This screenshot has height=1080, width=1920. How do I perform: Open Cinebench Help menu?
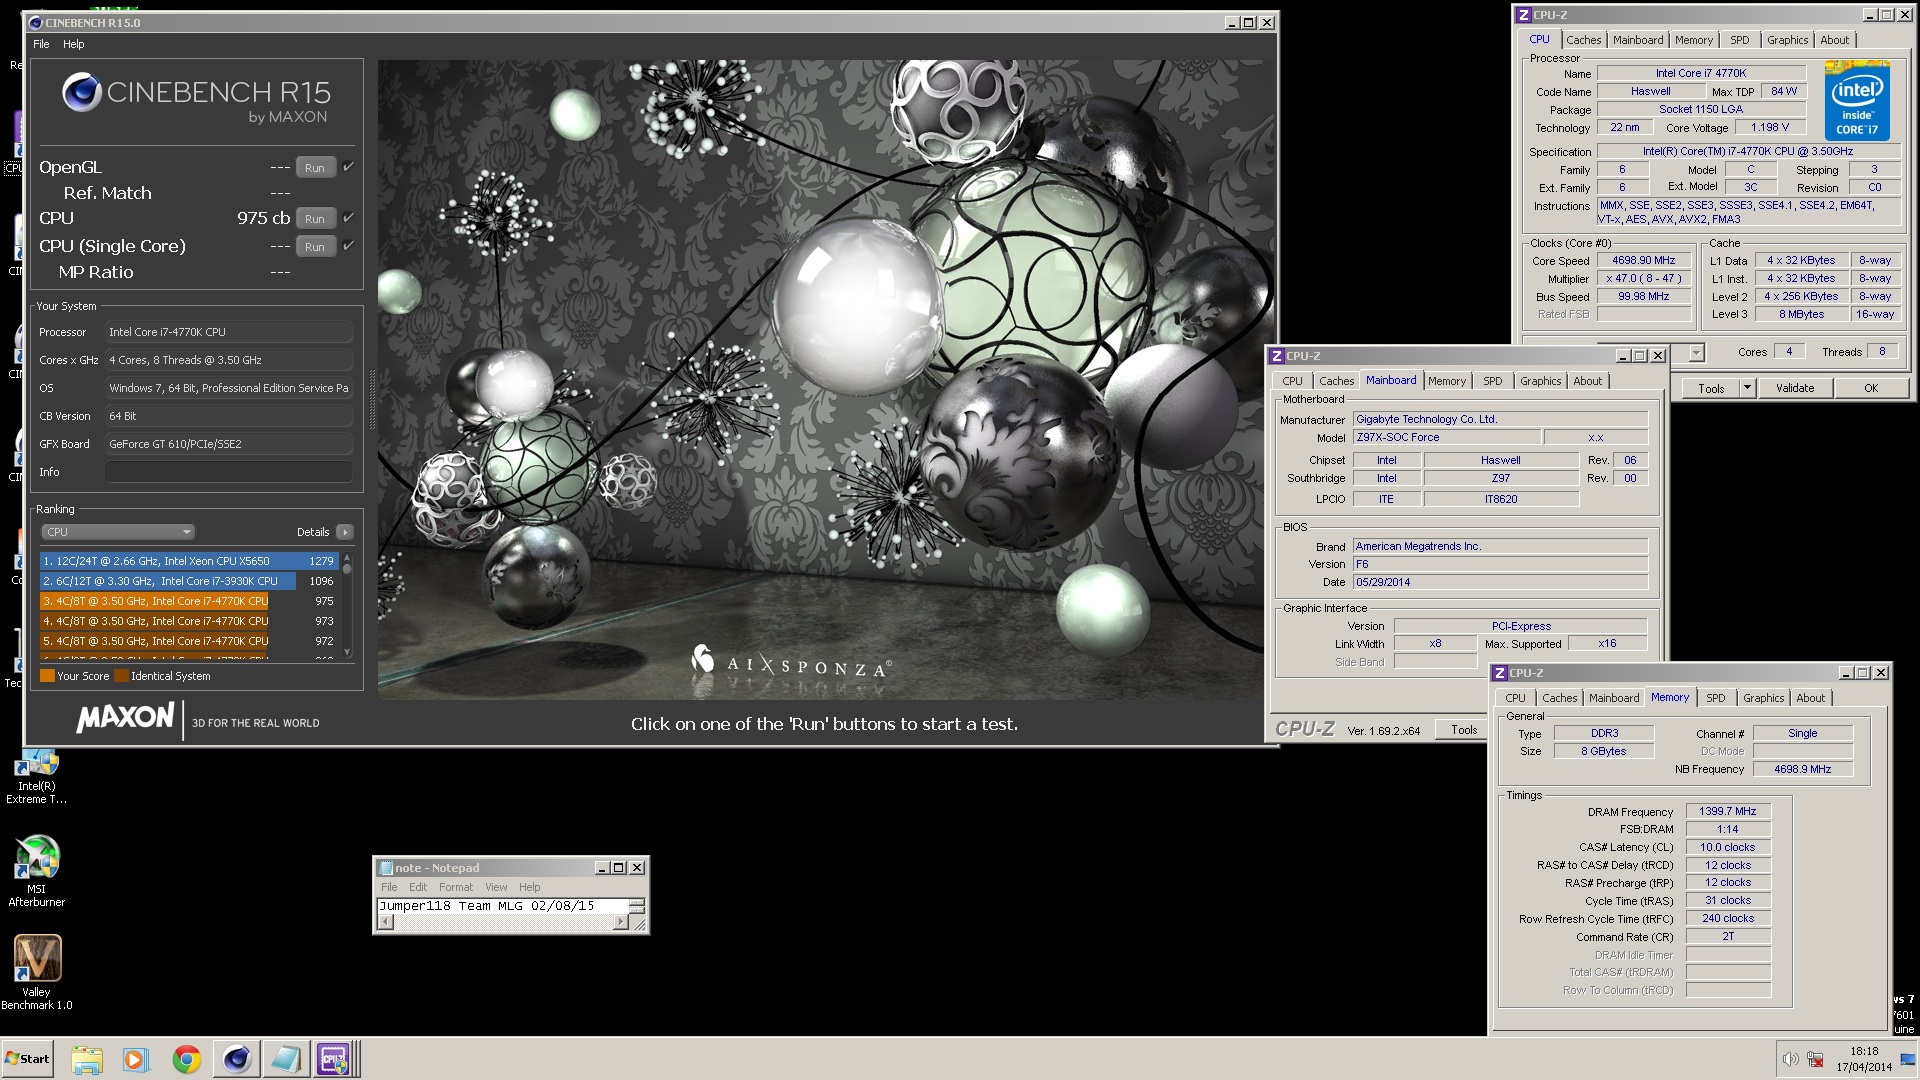74,44
